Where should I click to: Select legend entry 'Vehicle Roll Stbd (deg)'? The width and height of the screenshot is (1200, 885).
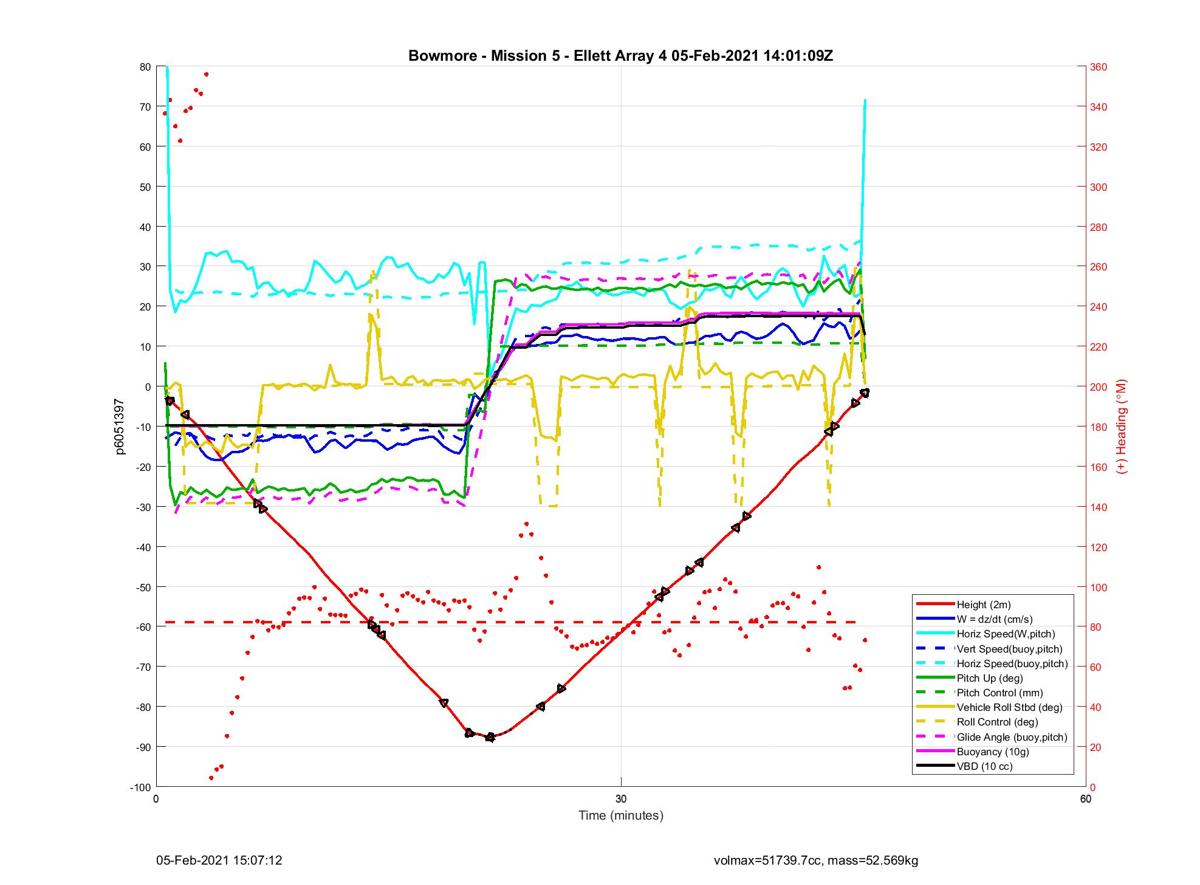pyautogui.click(x=1010, y=708)
